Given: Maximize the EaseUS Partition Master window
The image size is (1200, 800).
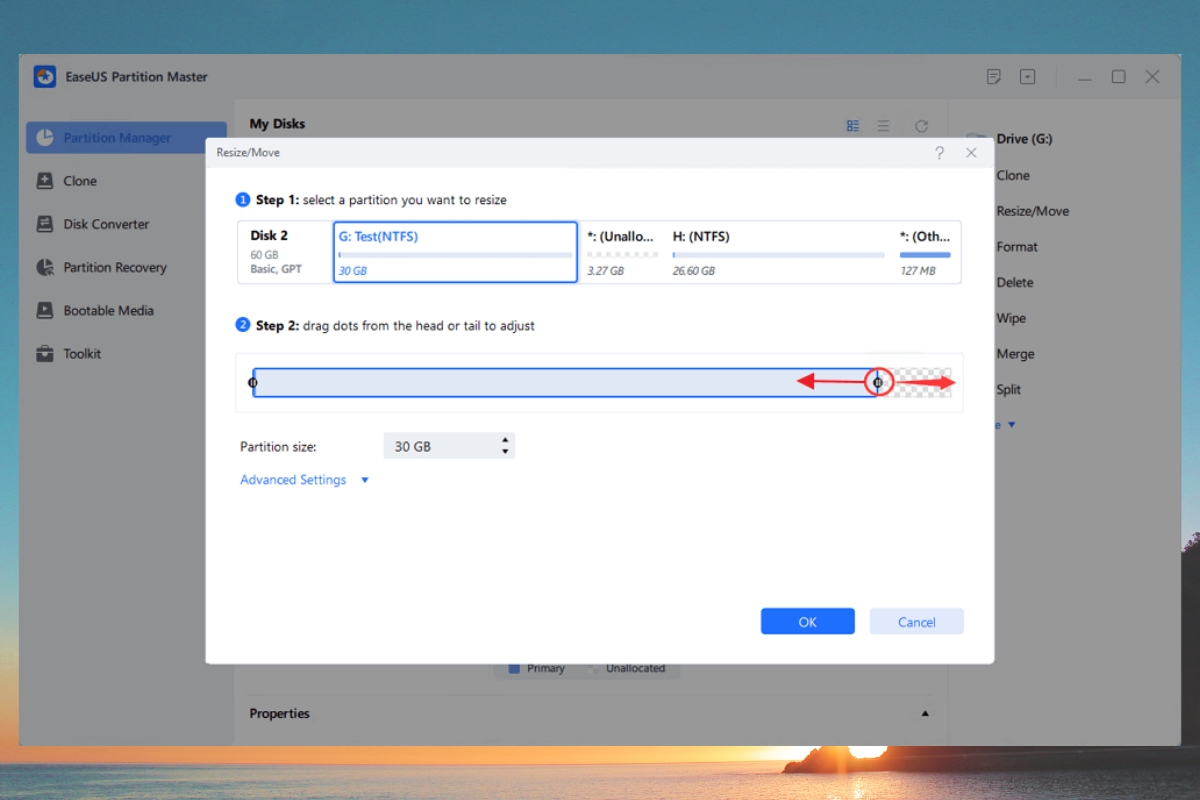Looking at the screenshot, I should [1118, 77].
